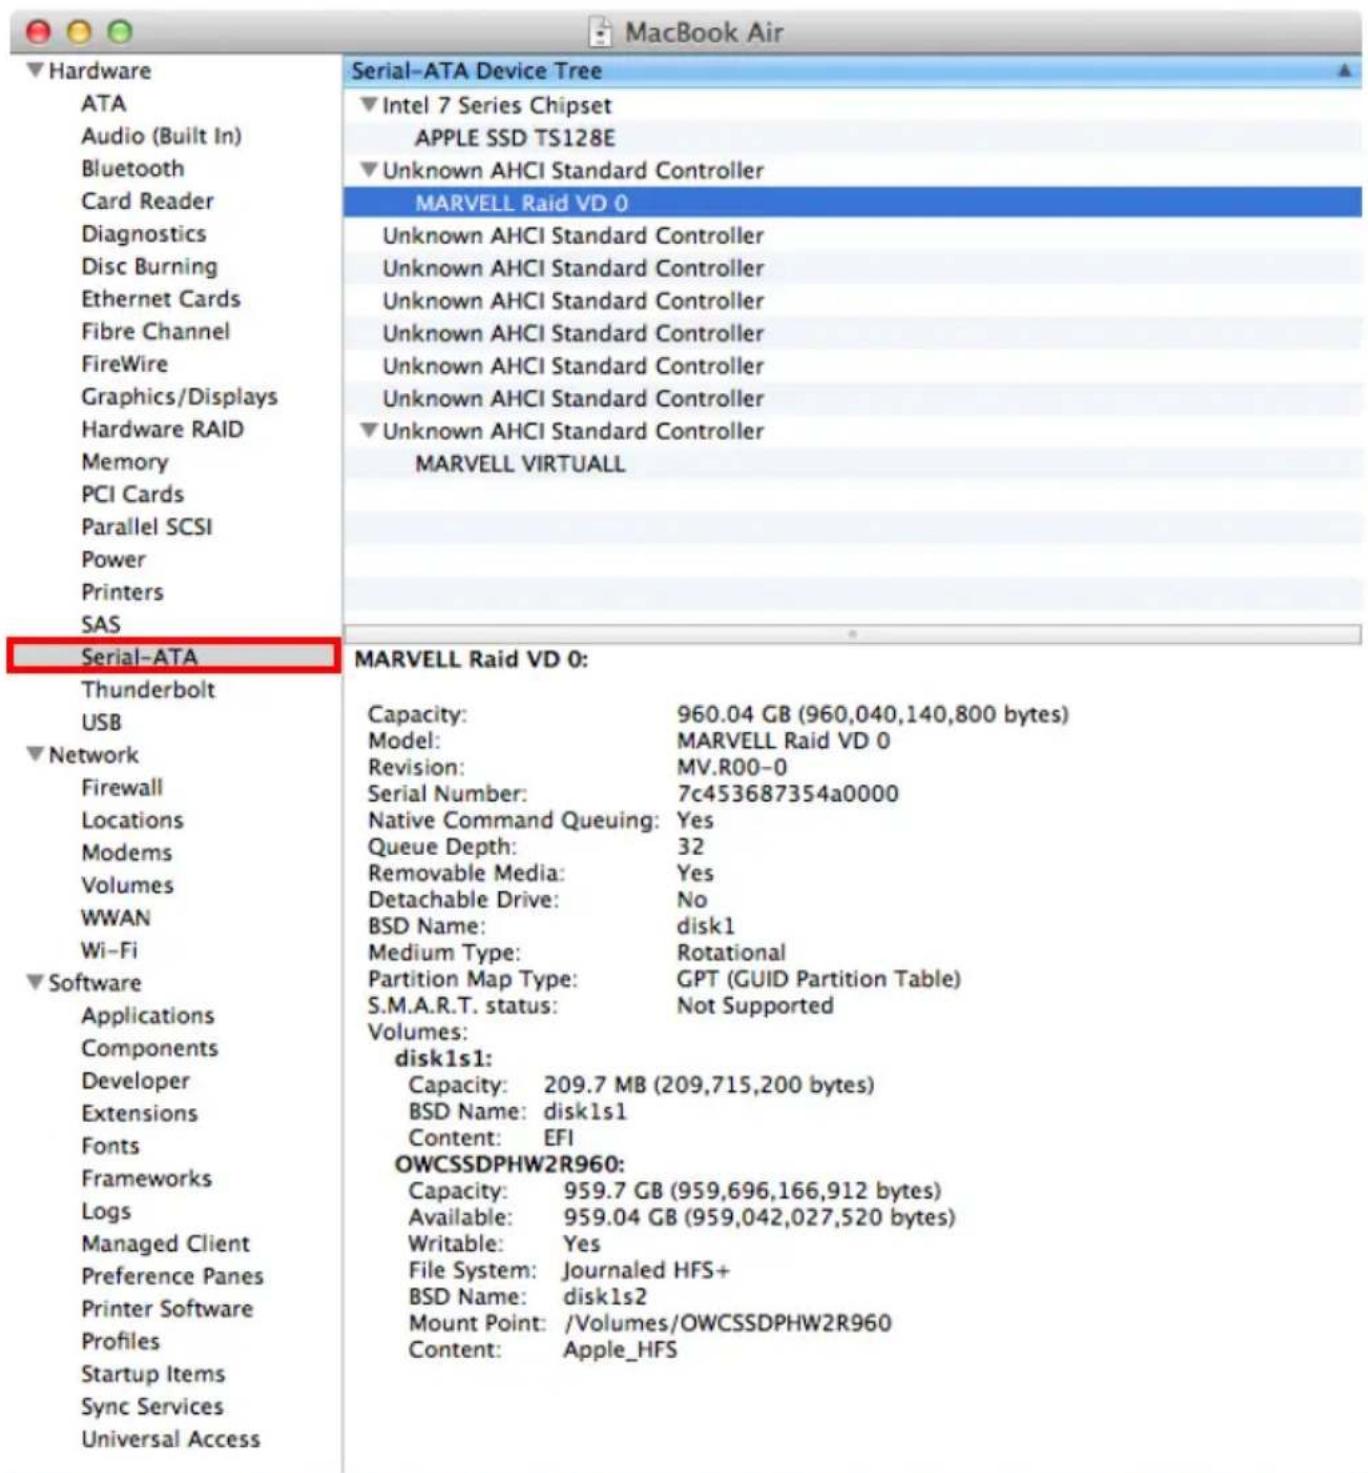Viewport: 1368px width, 1473px height.
Task: Select the Unknown AHCI controller below MARVELL Raid VD 0
Action: click(852, 236)
